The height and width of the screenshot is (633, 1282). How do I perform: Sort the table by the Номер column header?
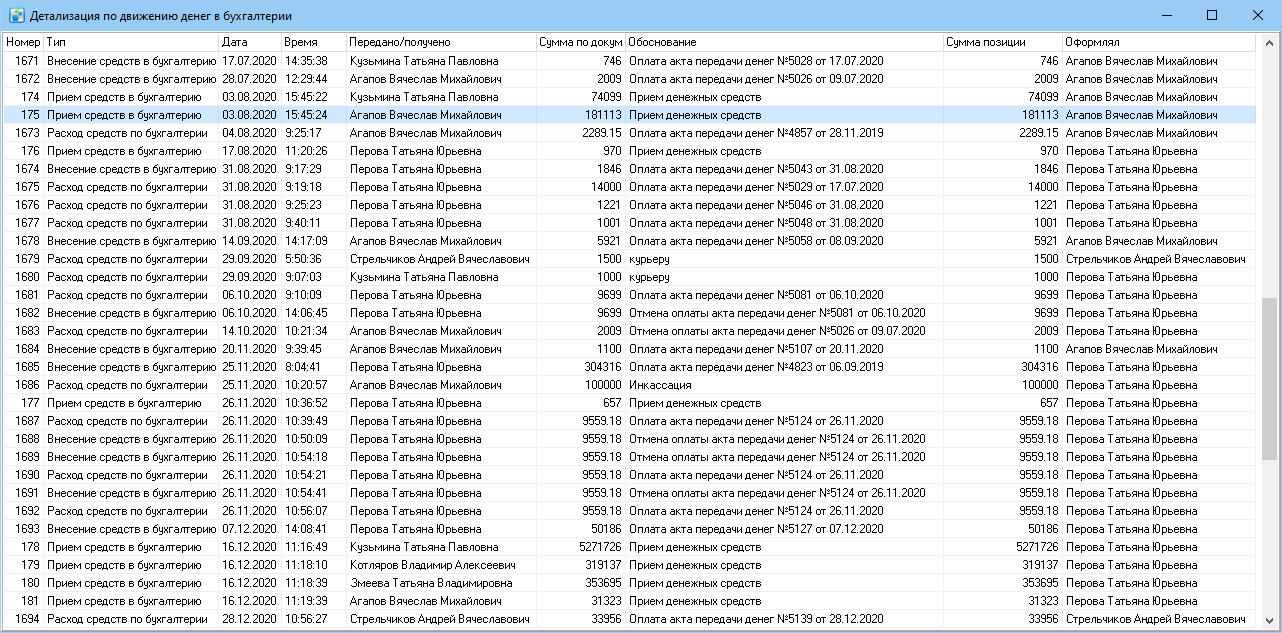tap(23, 42)
